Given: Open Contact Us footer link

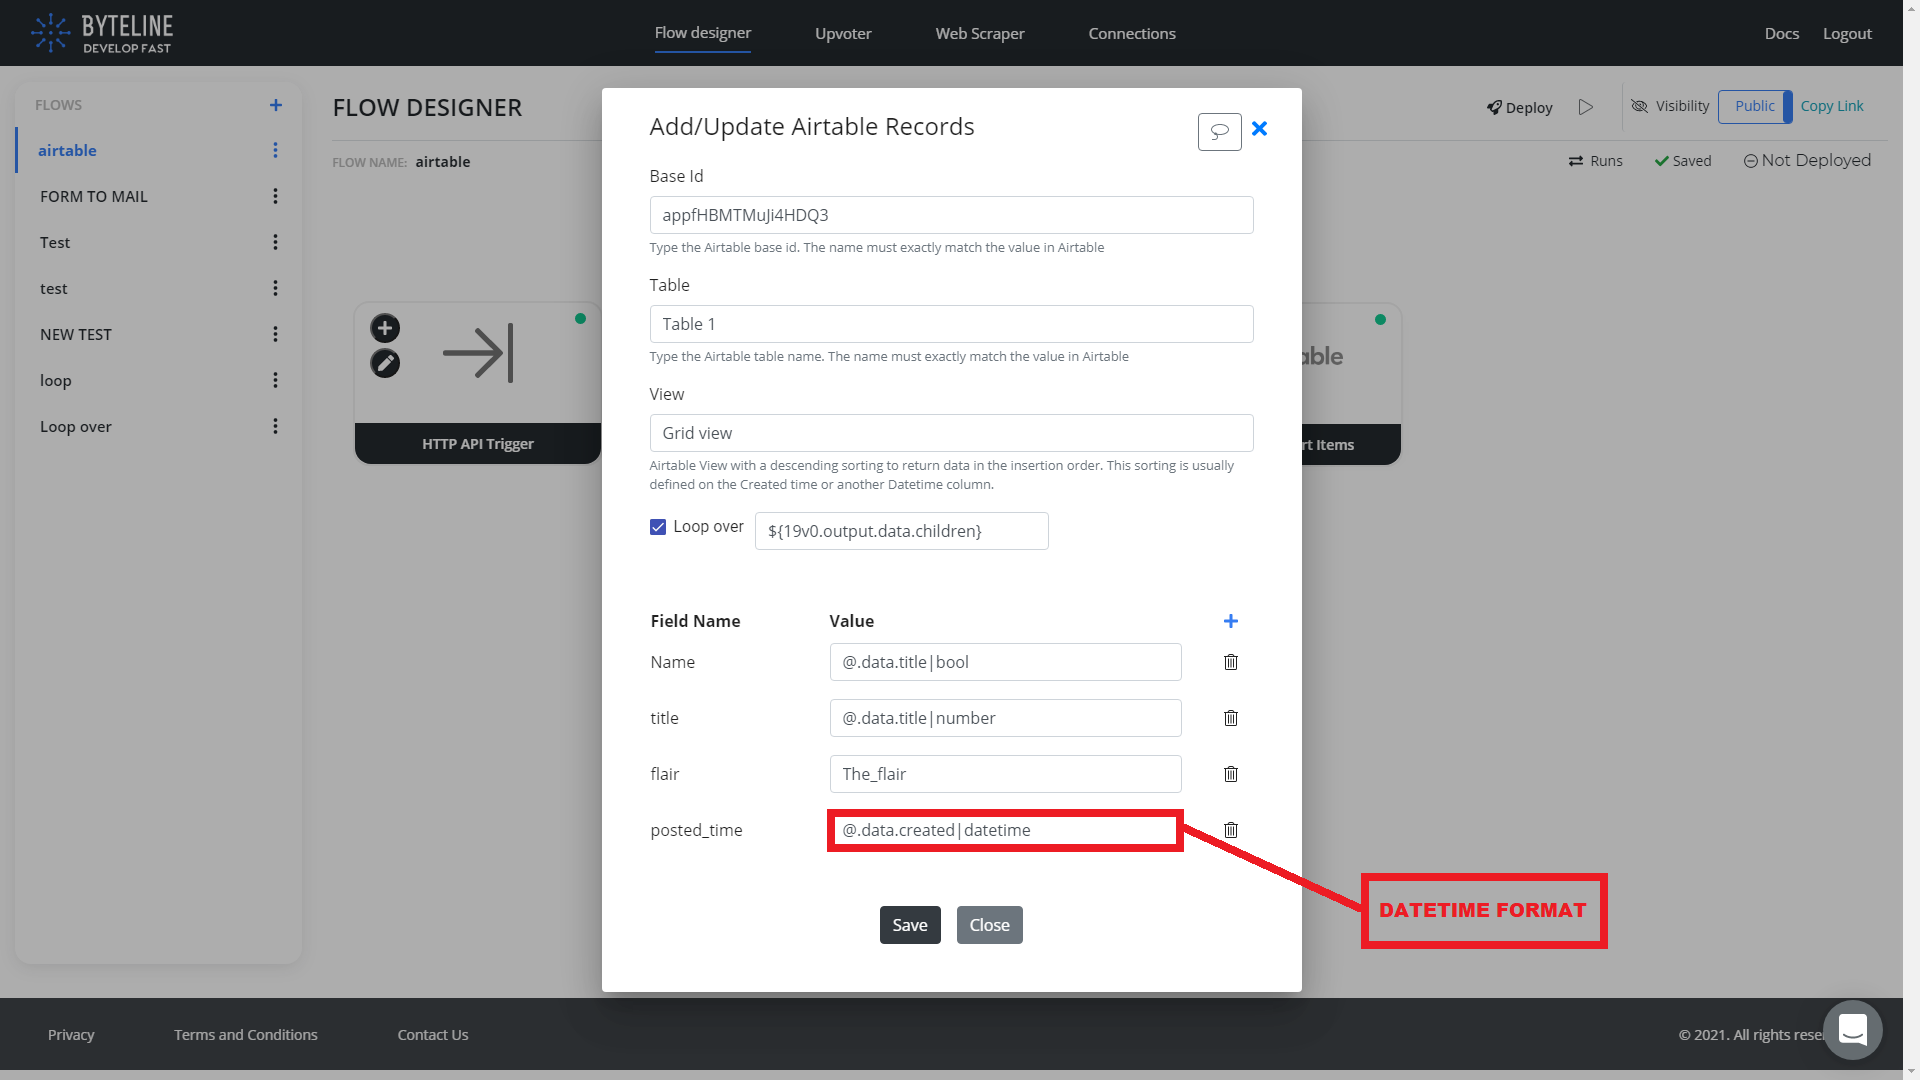Looking at the screenshot, I should (x=433, y=1034).
